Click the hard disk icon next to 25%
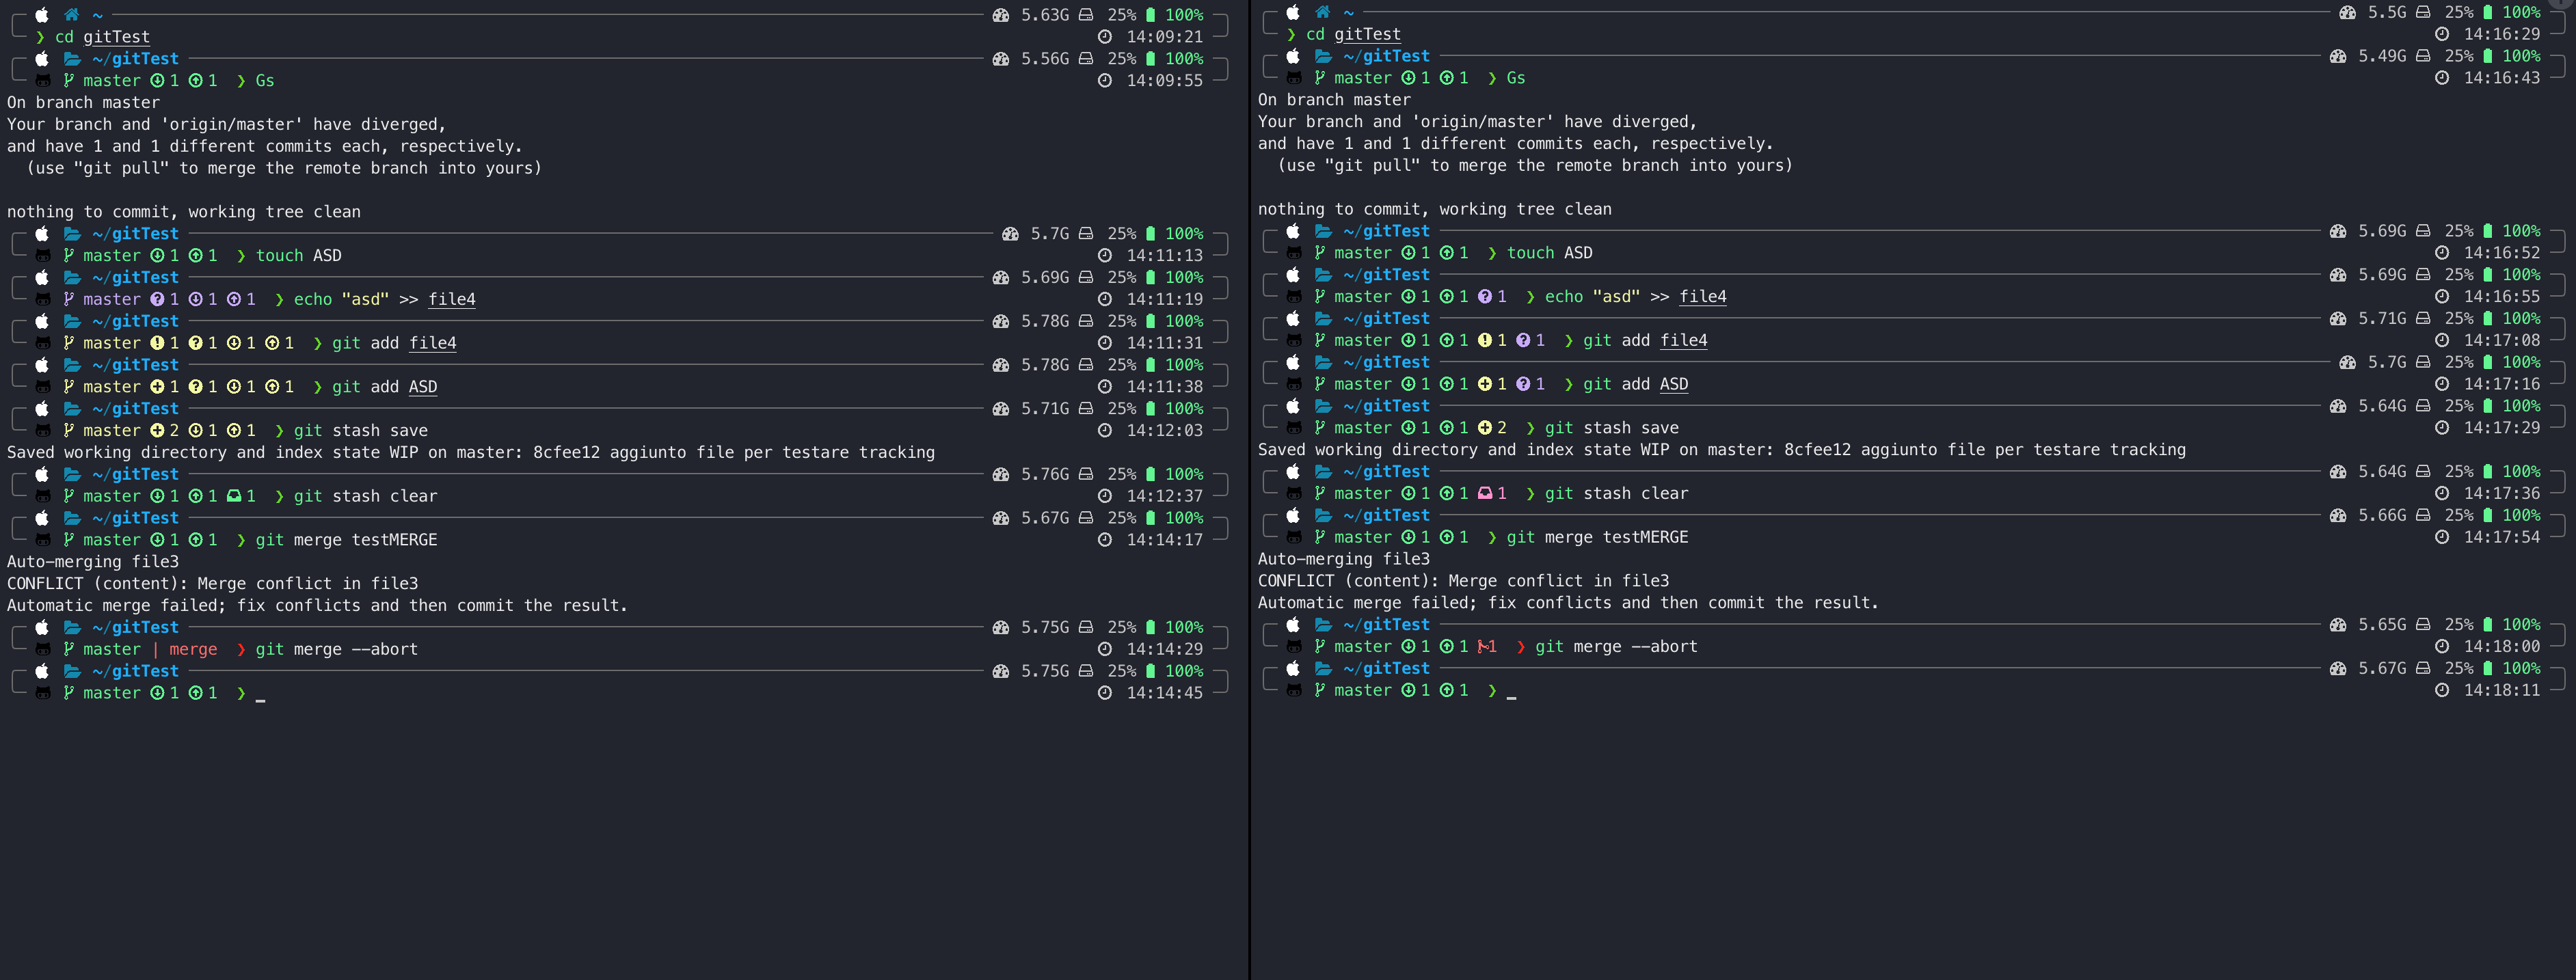This screenshot has height=980, width=2576. tap(1086, 14)
